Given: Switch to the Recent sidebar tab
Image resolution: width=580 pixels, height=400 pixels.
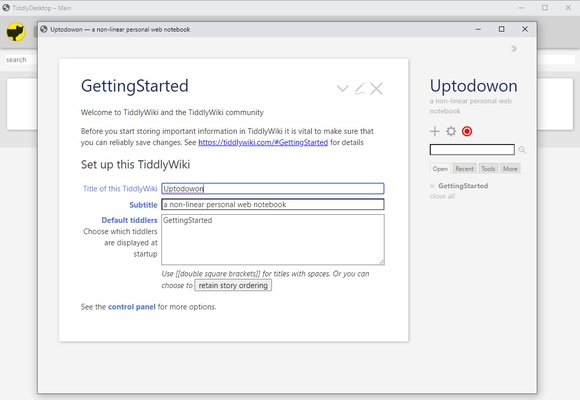Looking at the screenshot, I should pos(464,169).
